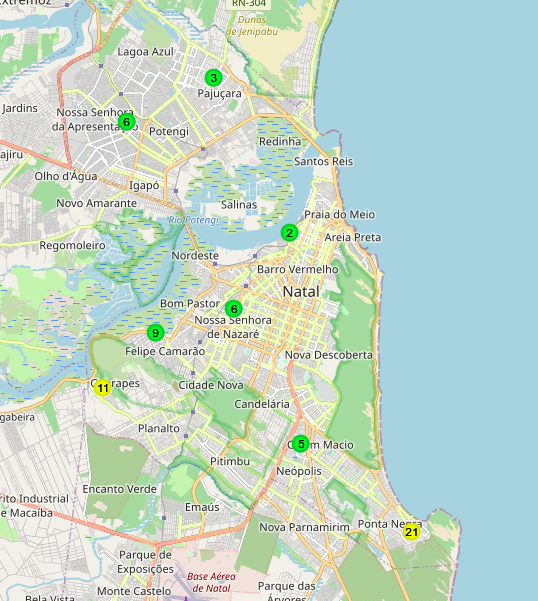Open cluster marker 6 near Bom Pastor
Screen dimensions: 538x601
click(234, 309)
